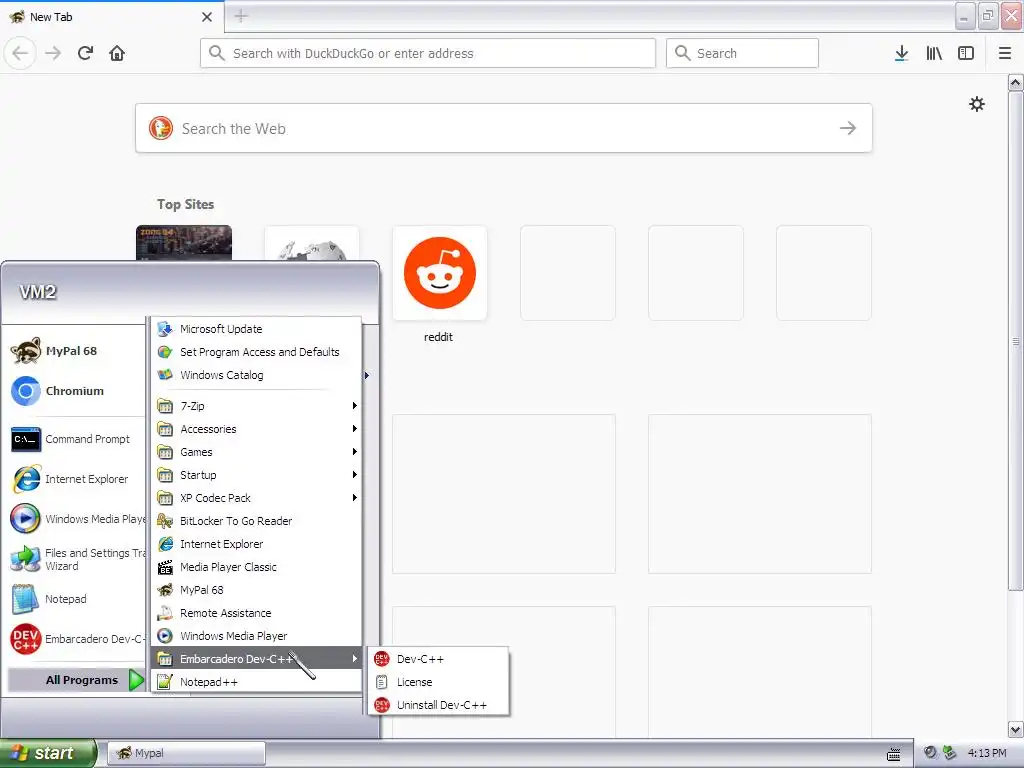The width and height of the screenshot is (1024, 768).
Task: Open New Tab settings gear
Action: pos(976,104)
